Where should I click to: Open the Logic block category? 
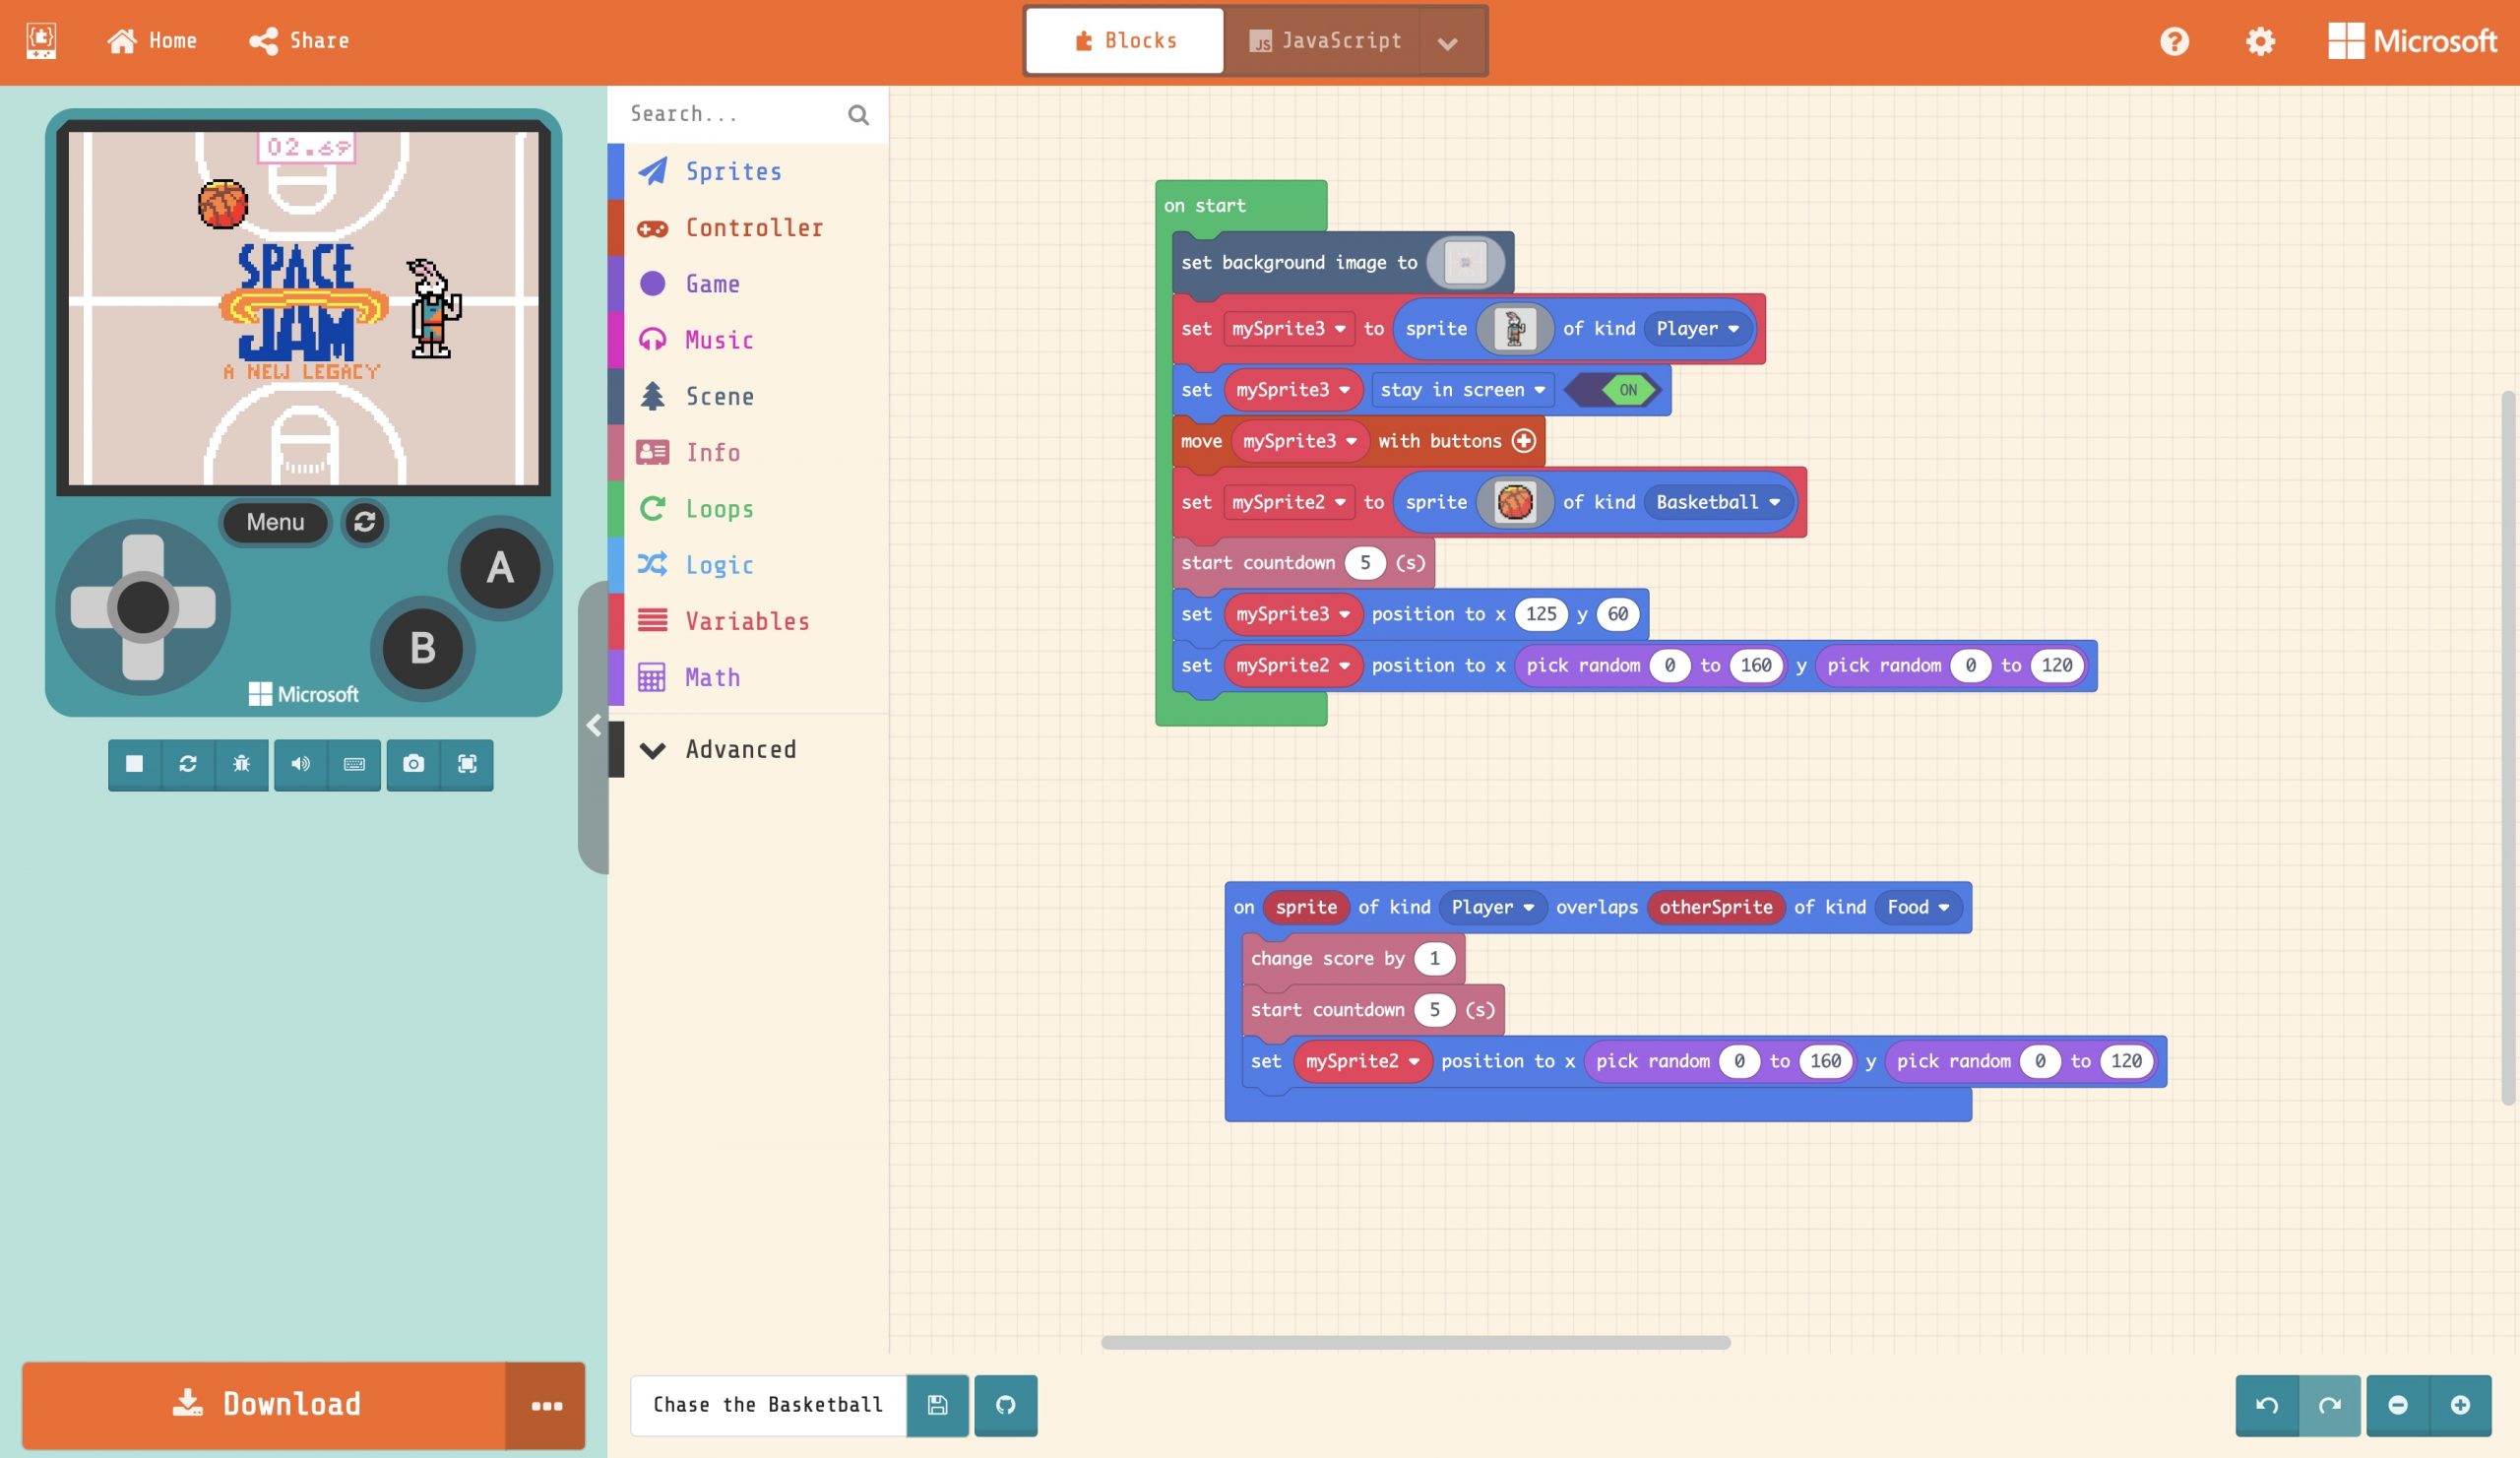[748, 565]
